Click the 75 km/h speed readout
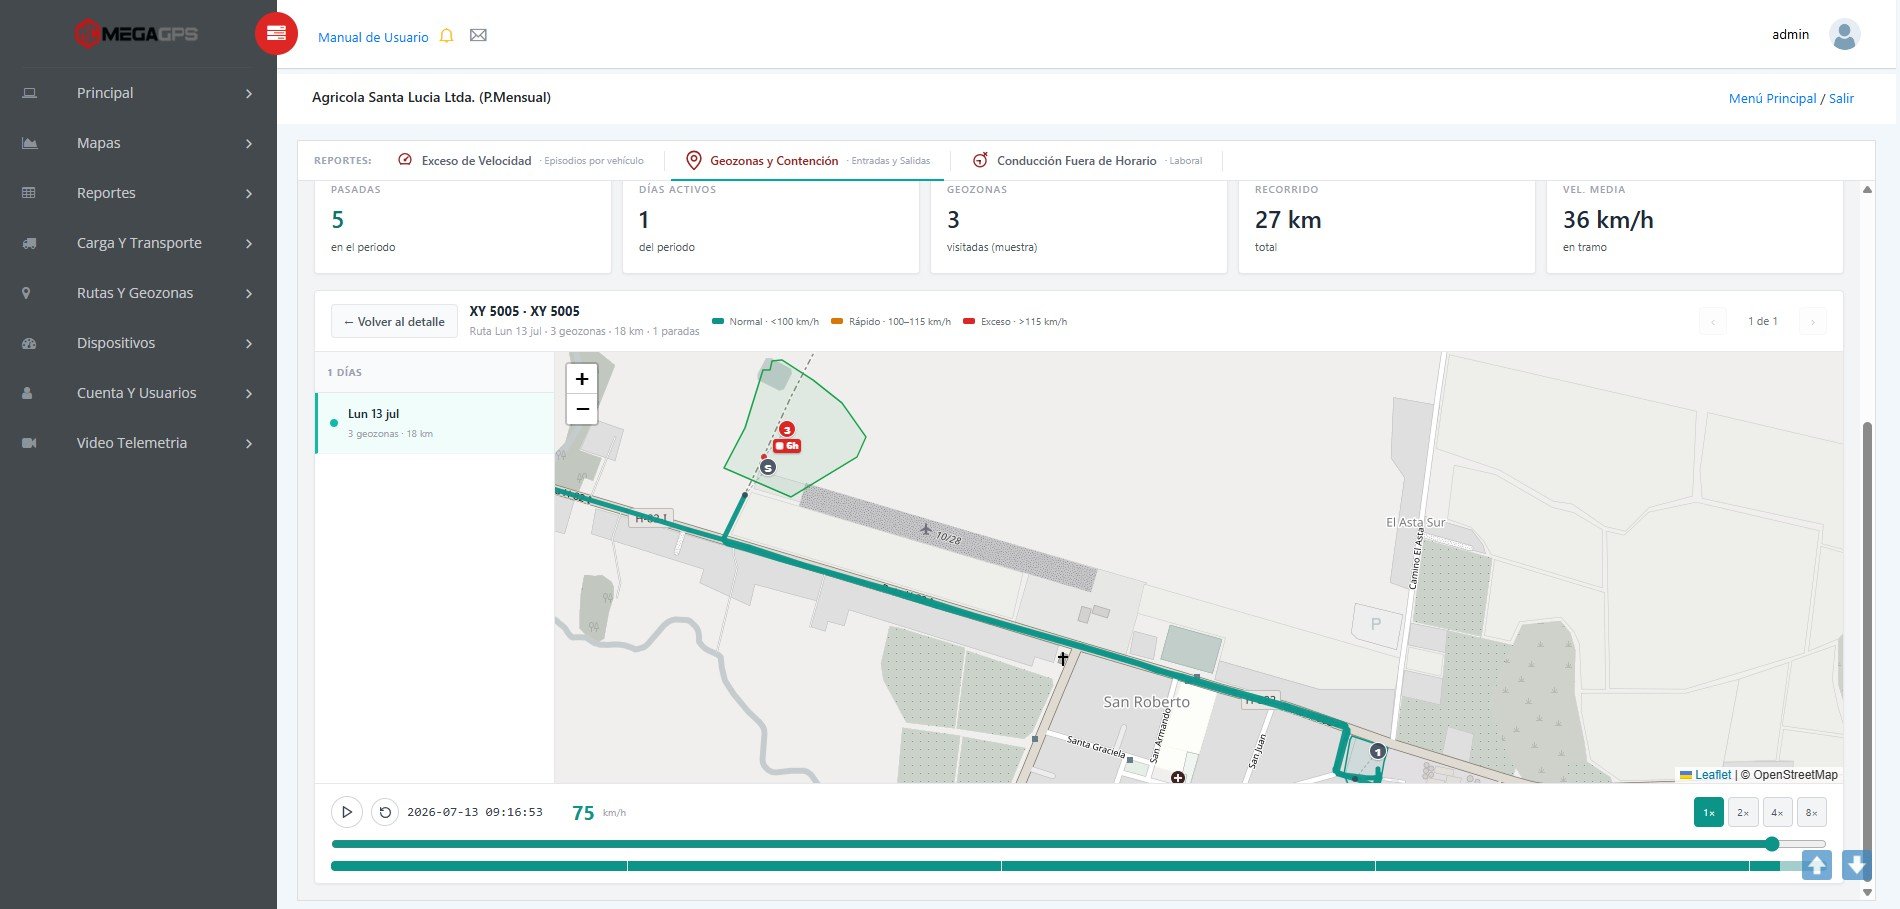 598,813
